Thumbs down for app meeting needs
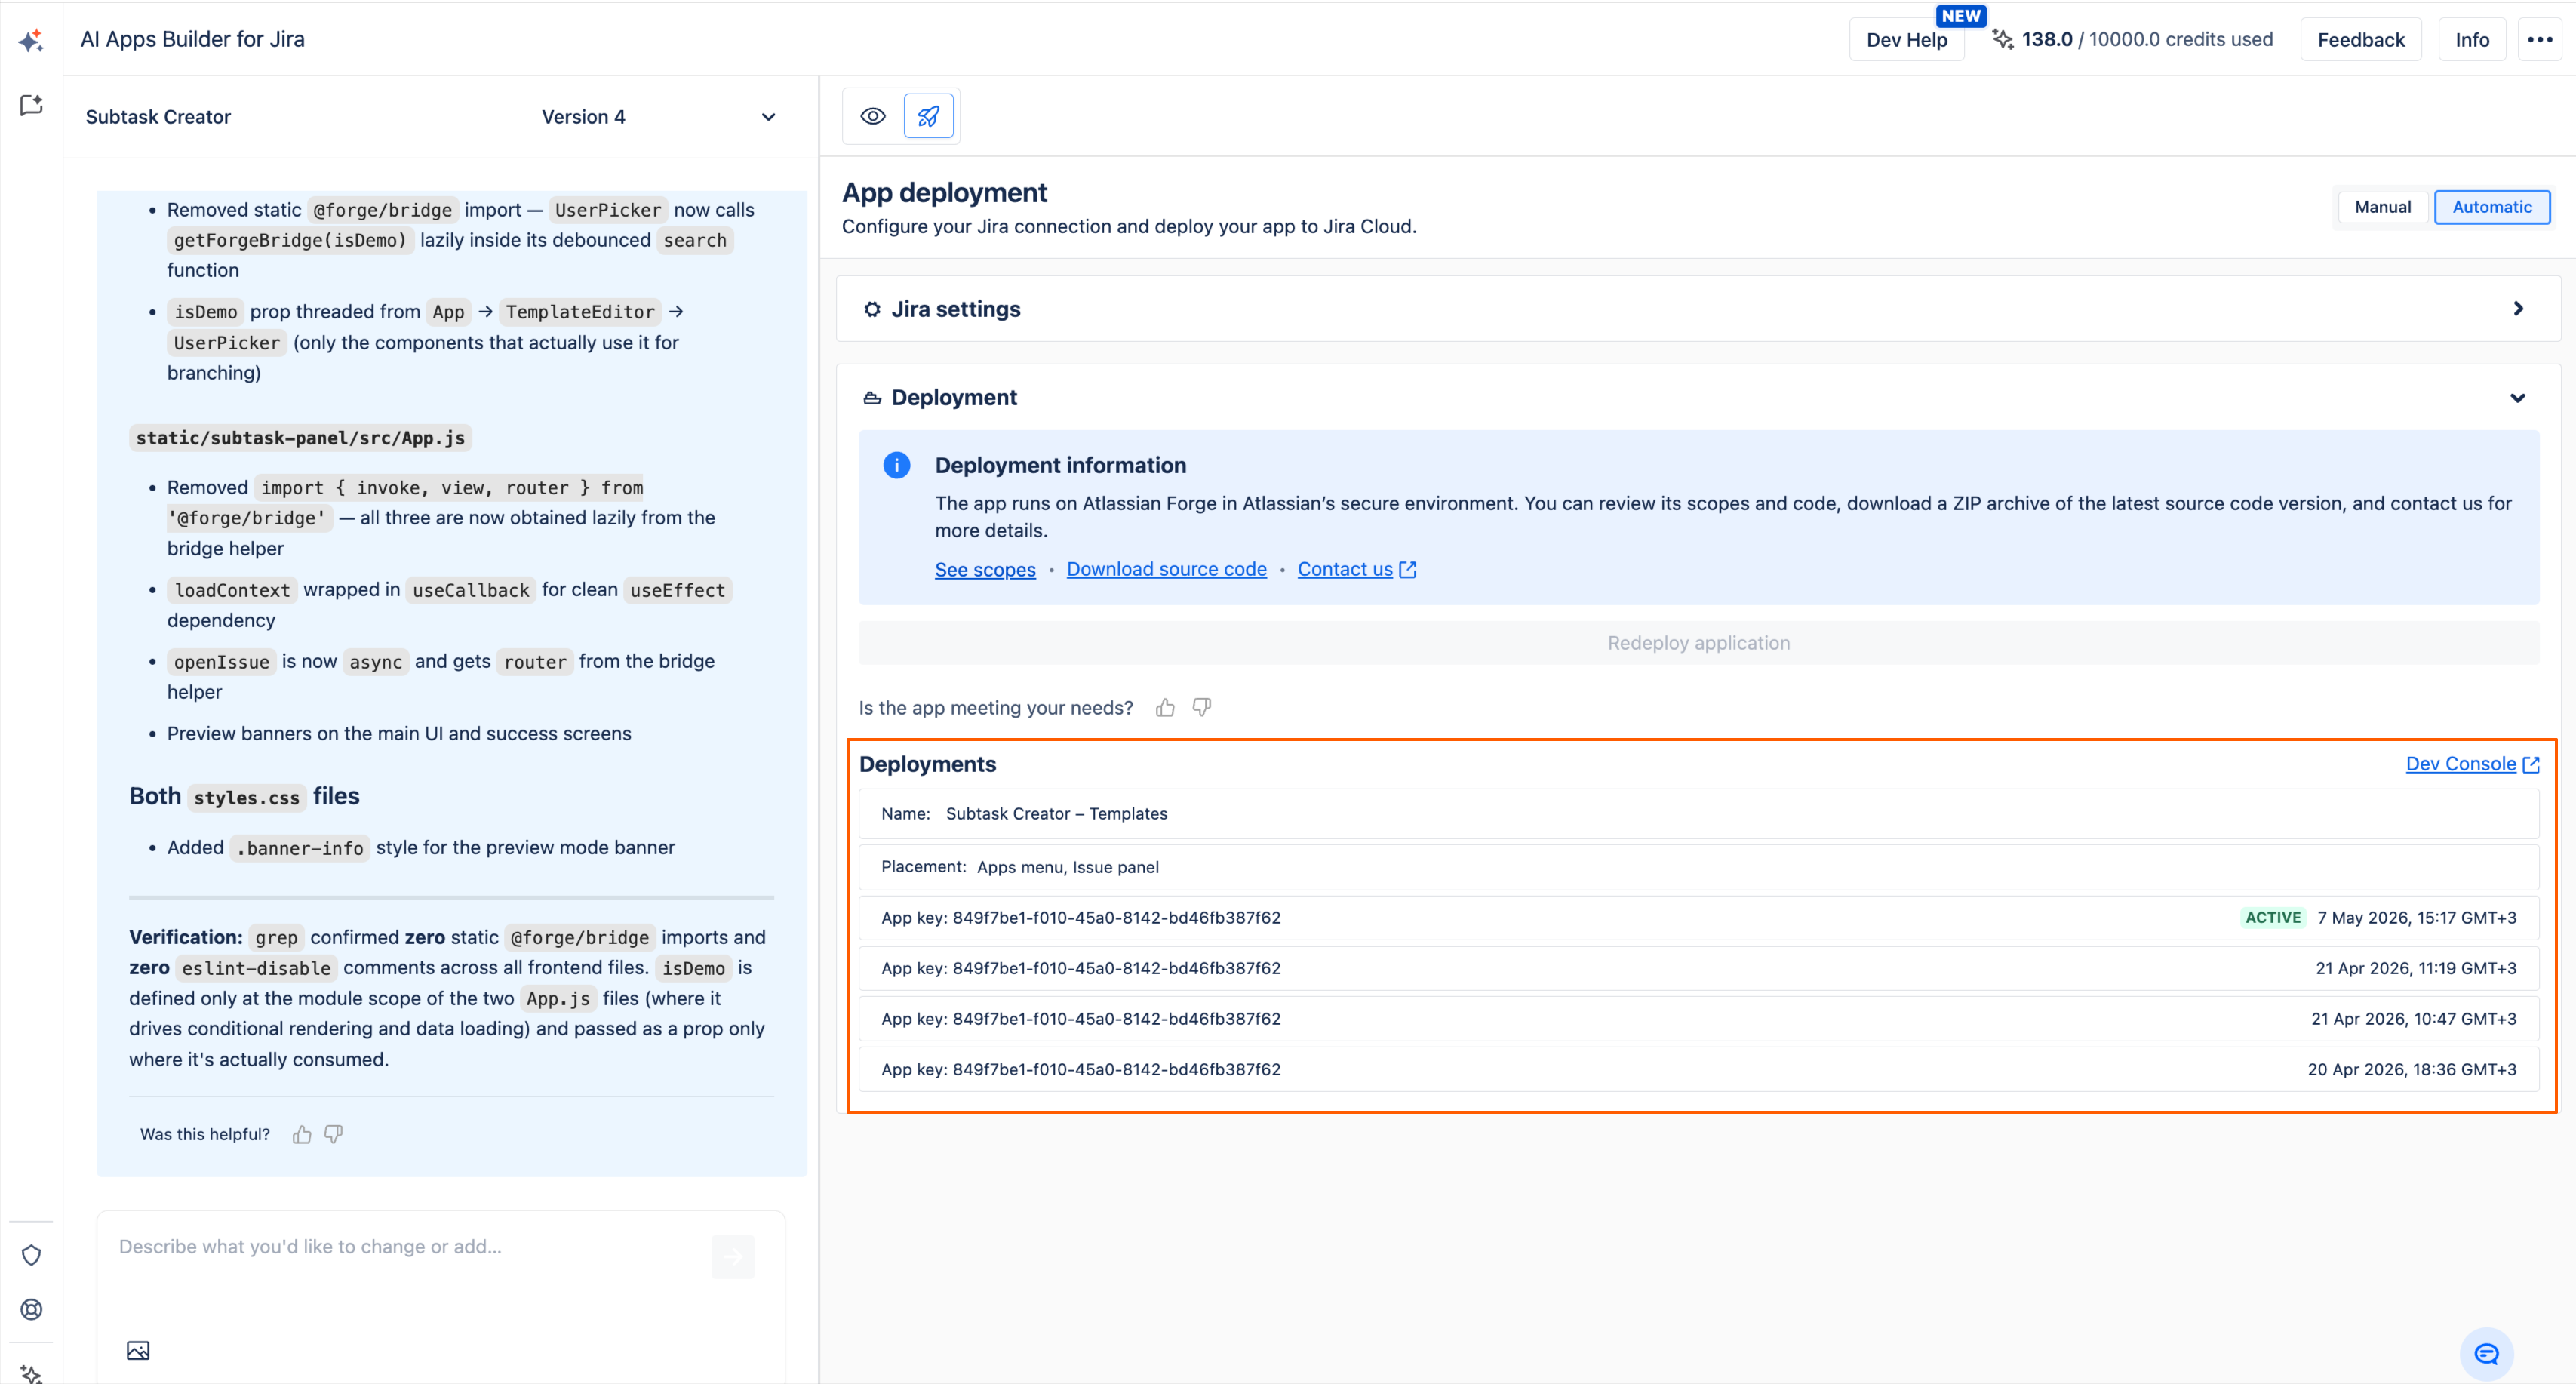 (x=1202, y=708)
